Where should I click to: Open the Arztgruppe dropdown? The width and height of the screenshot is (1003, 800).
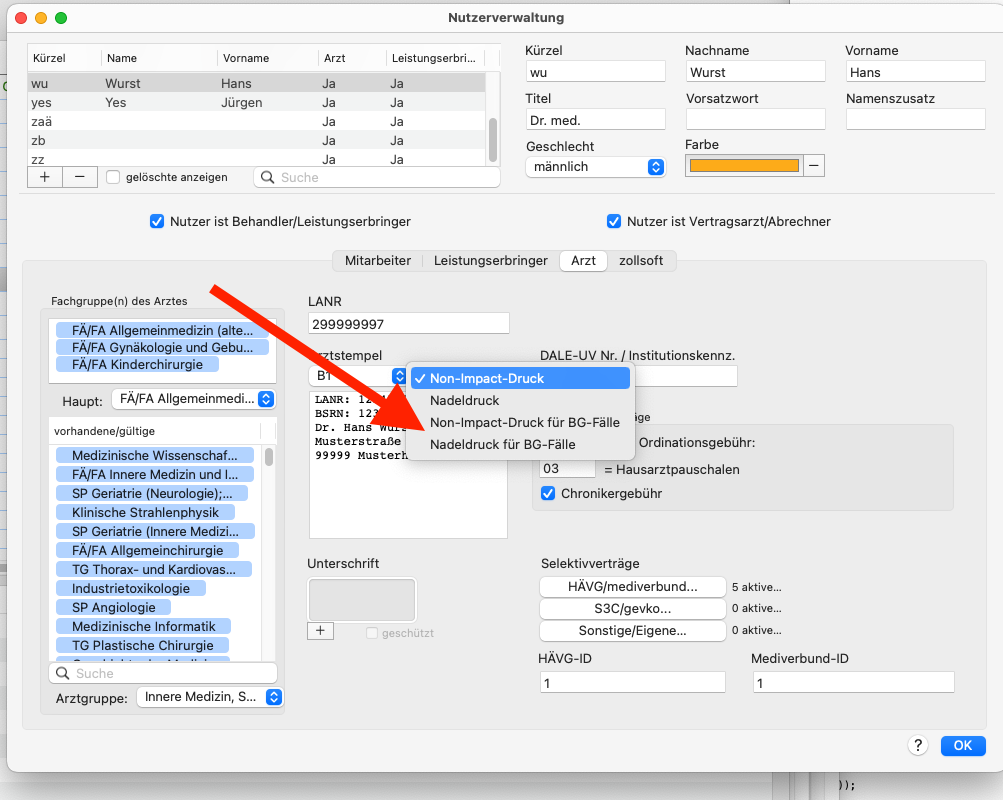pos(210,697)
